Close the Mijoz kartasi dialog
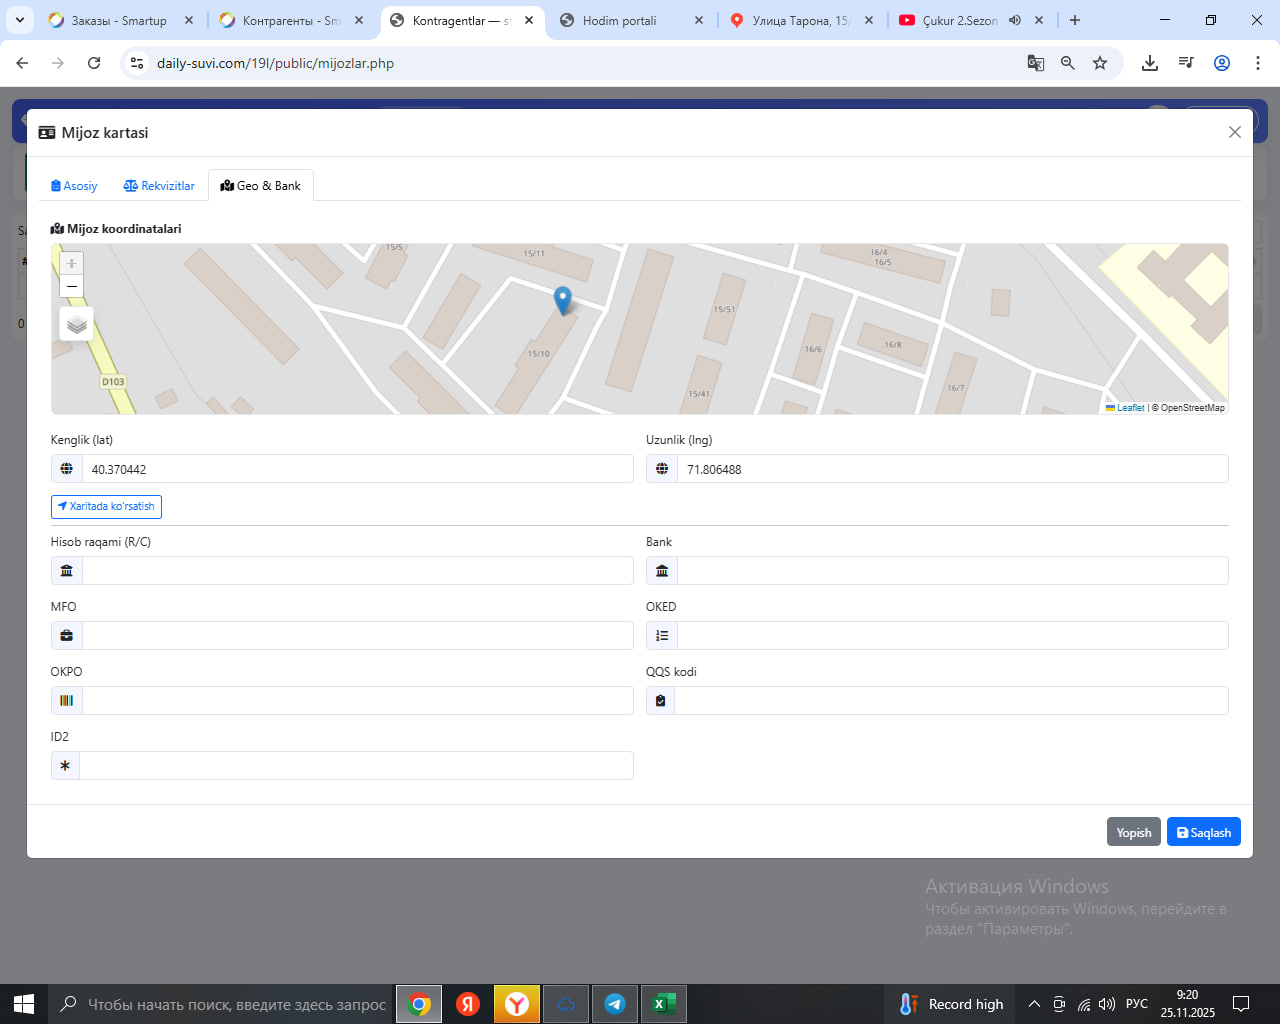This screenshot has width=1280, height=1024. (1235, 132)
